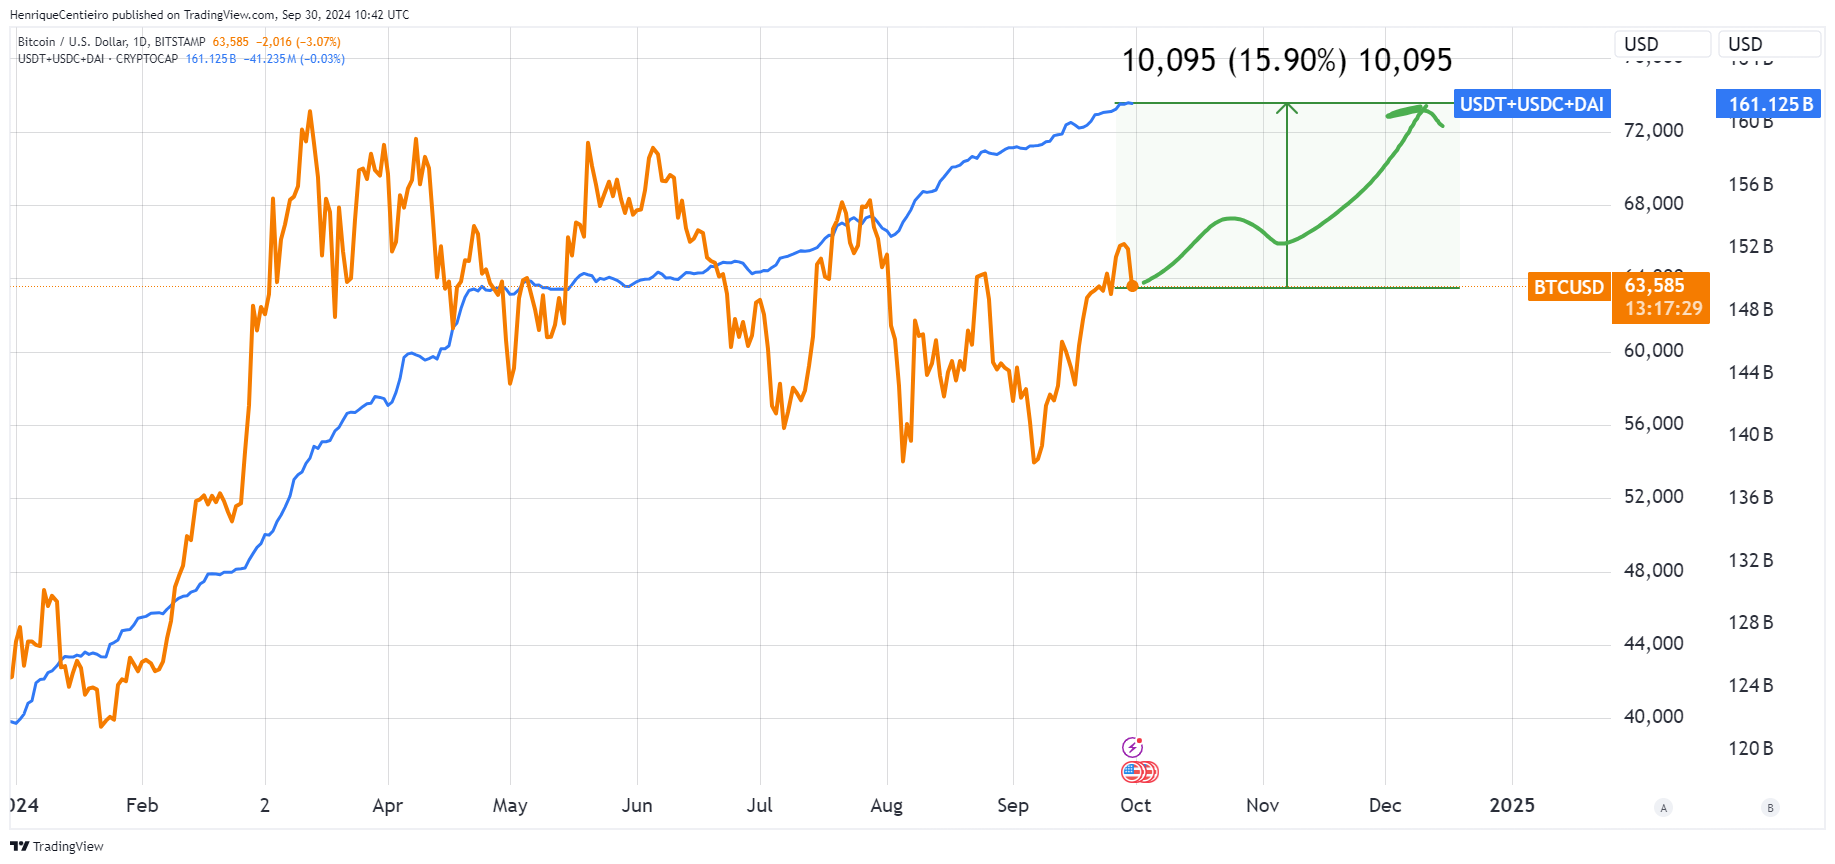Open the left USD currency dropdown
Viewport: 1835px width, 864px height.
tap(1662, 43)
